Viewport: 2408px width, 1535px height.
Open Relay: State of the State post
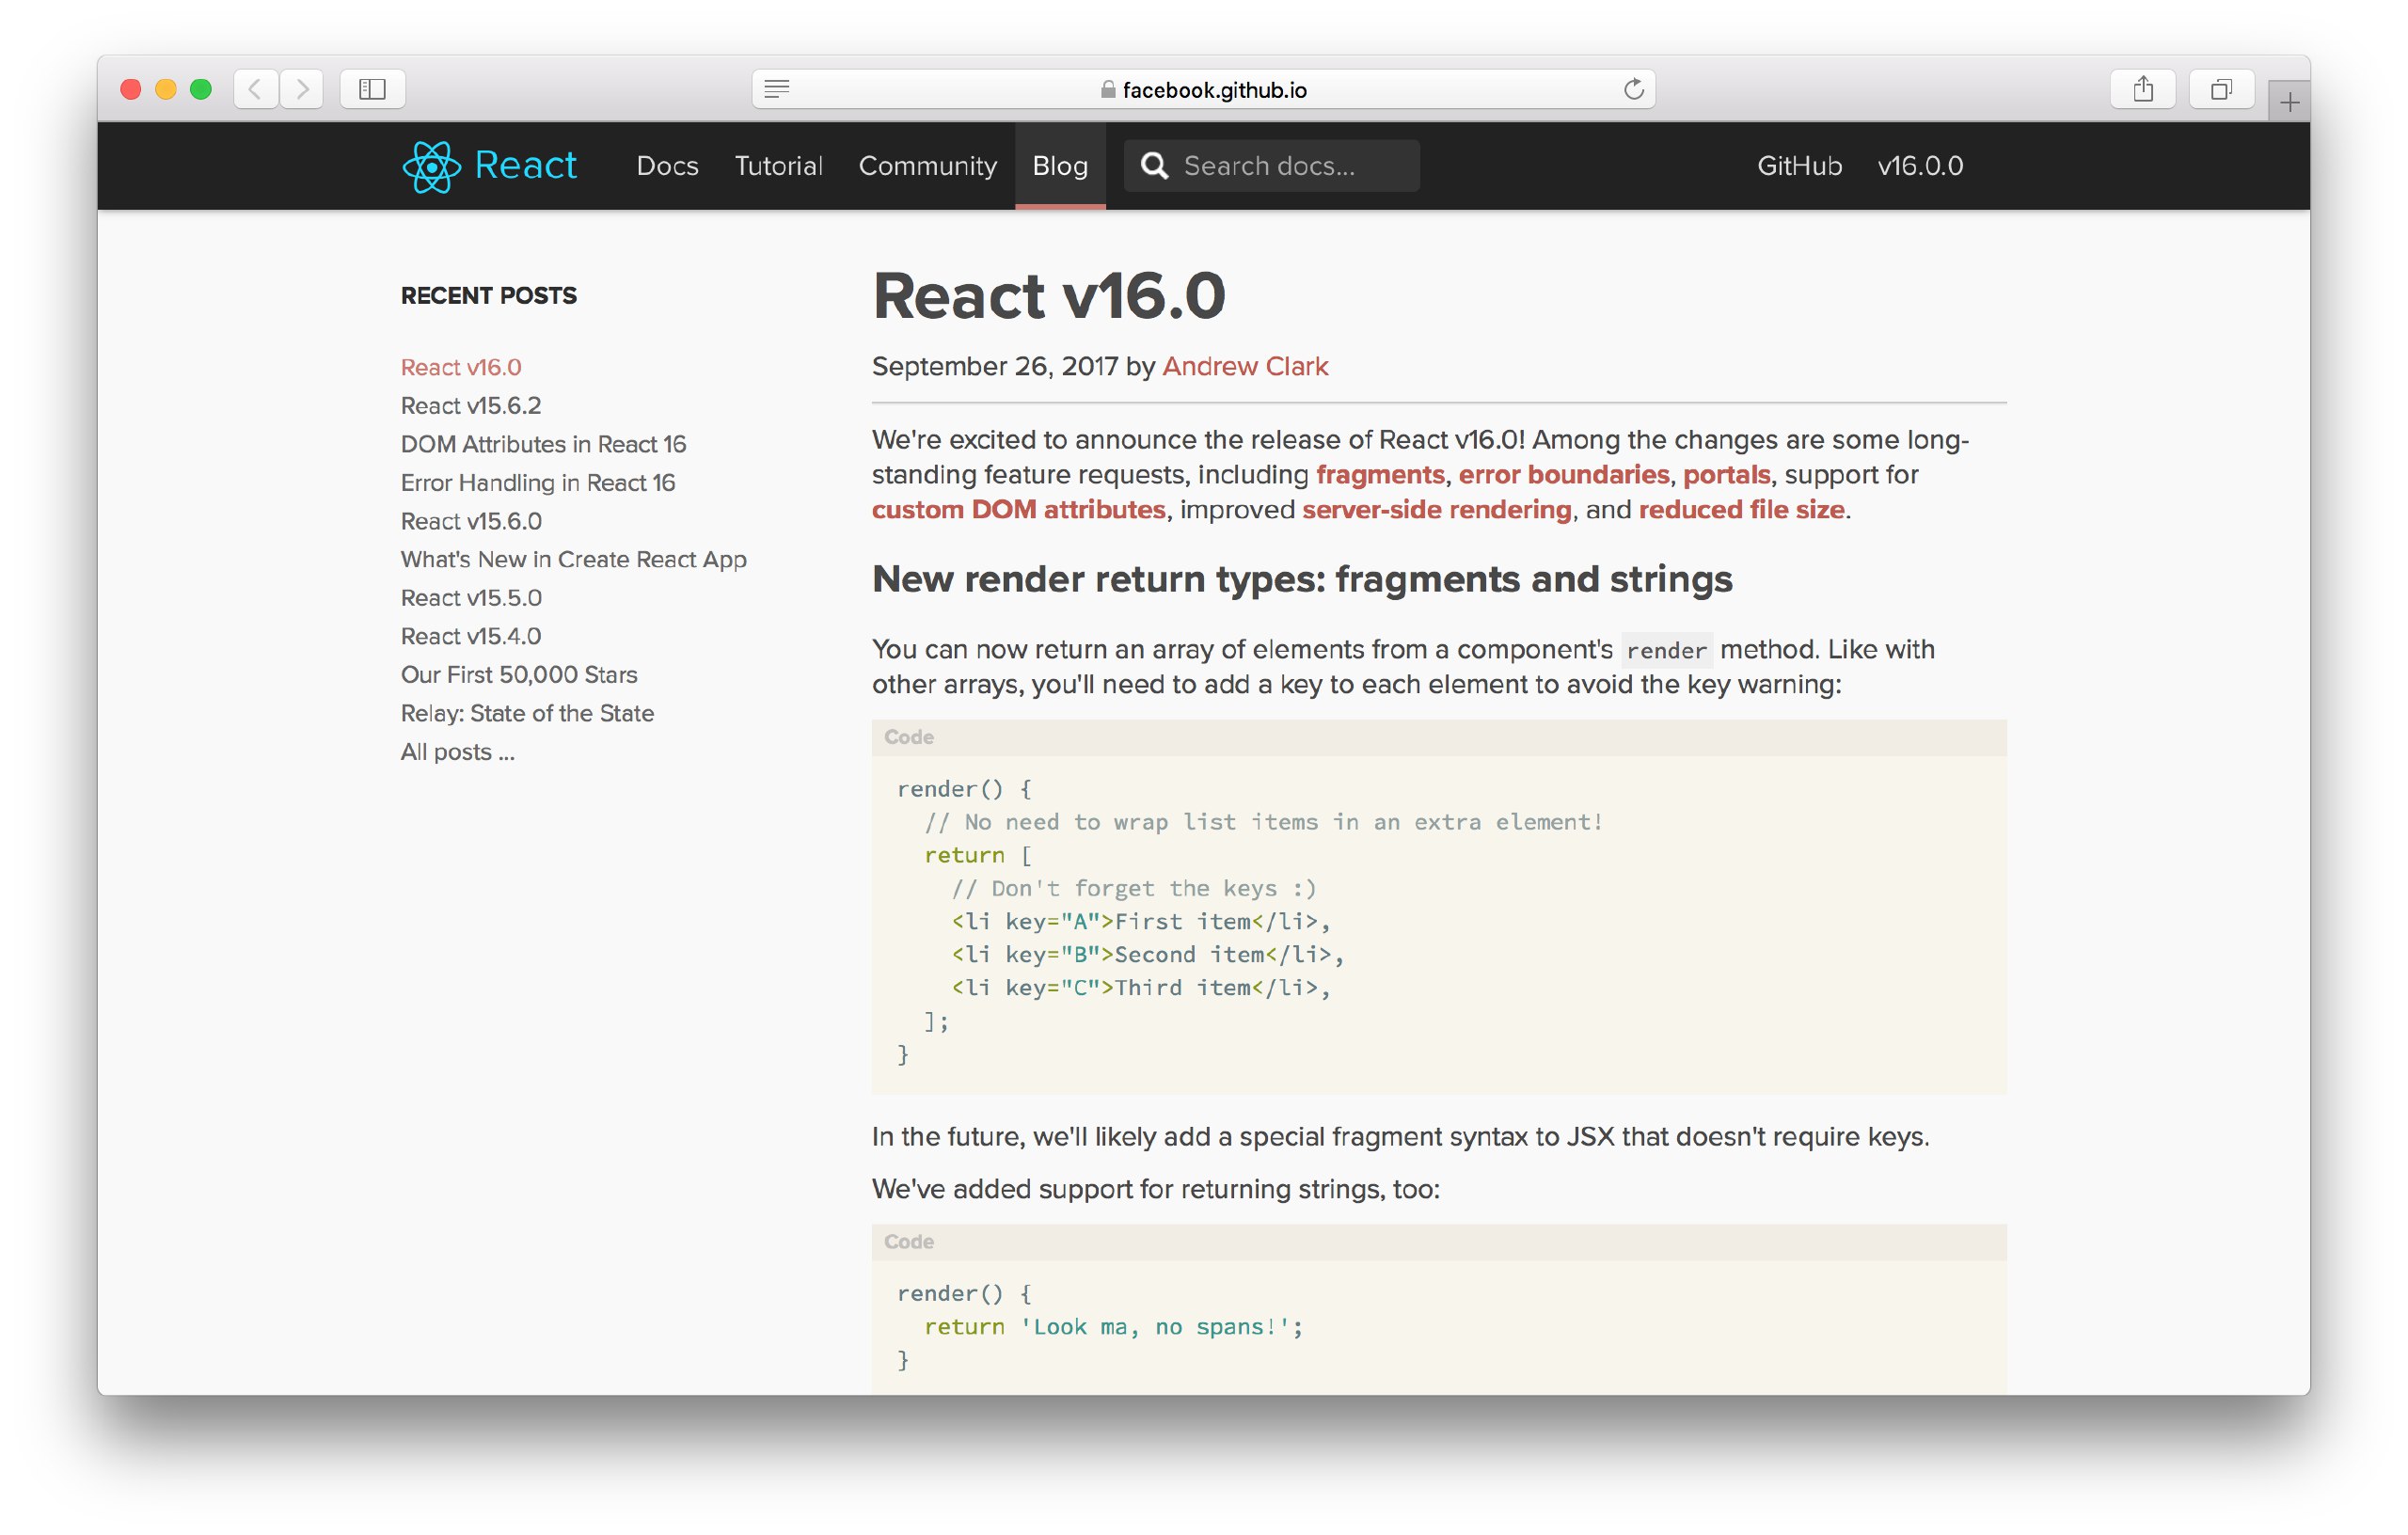527,713
